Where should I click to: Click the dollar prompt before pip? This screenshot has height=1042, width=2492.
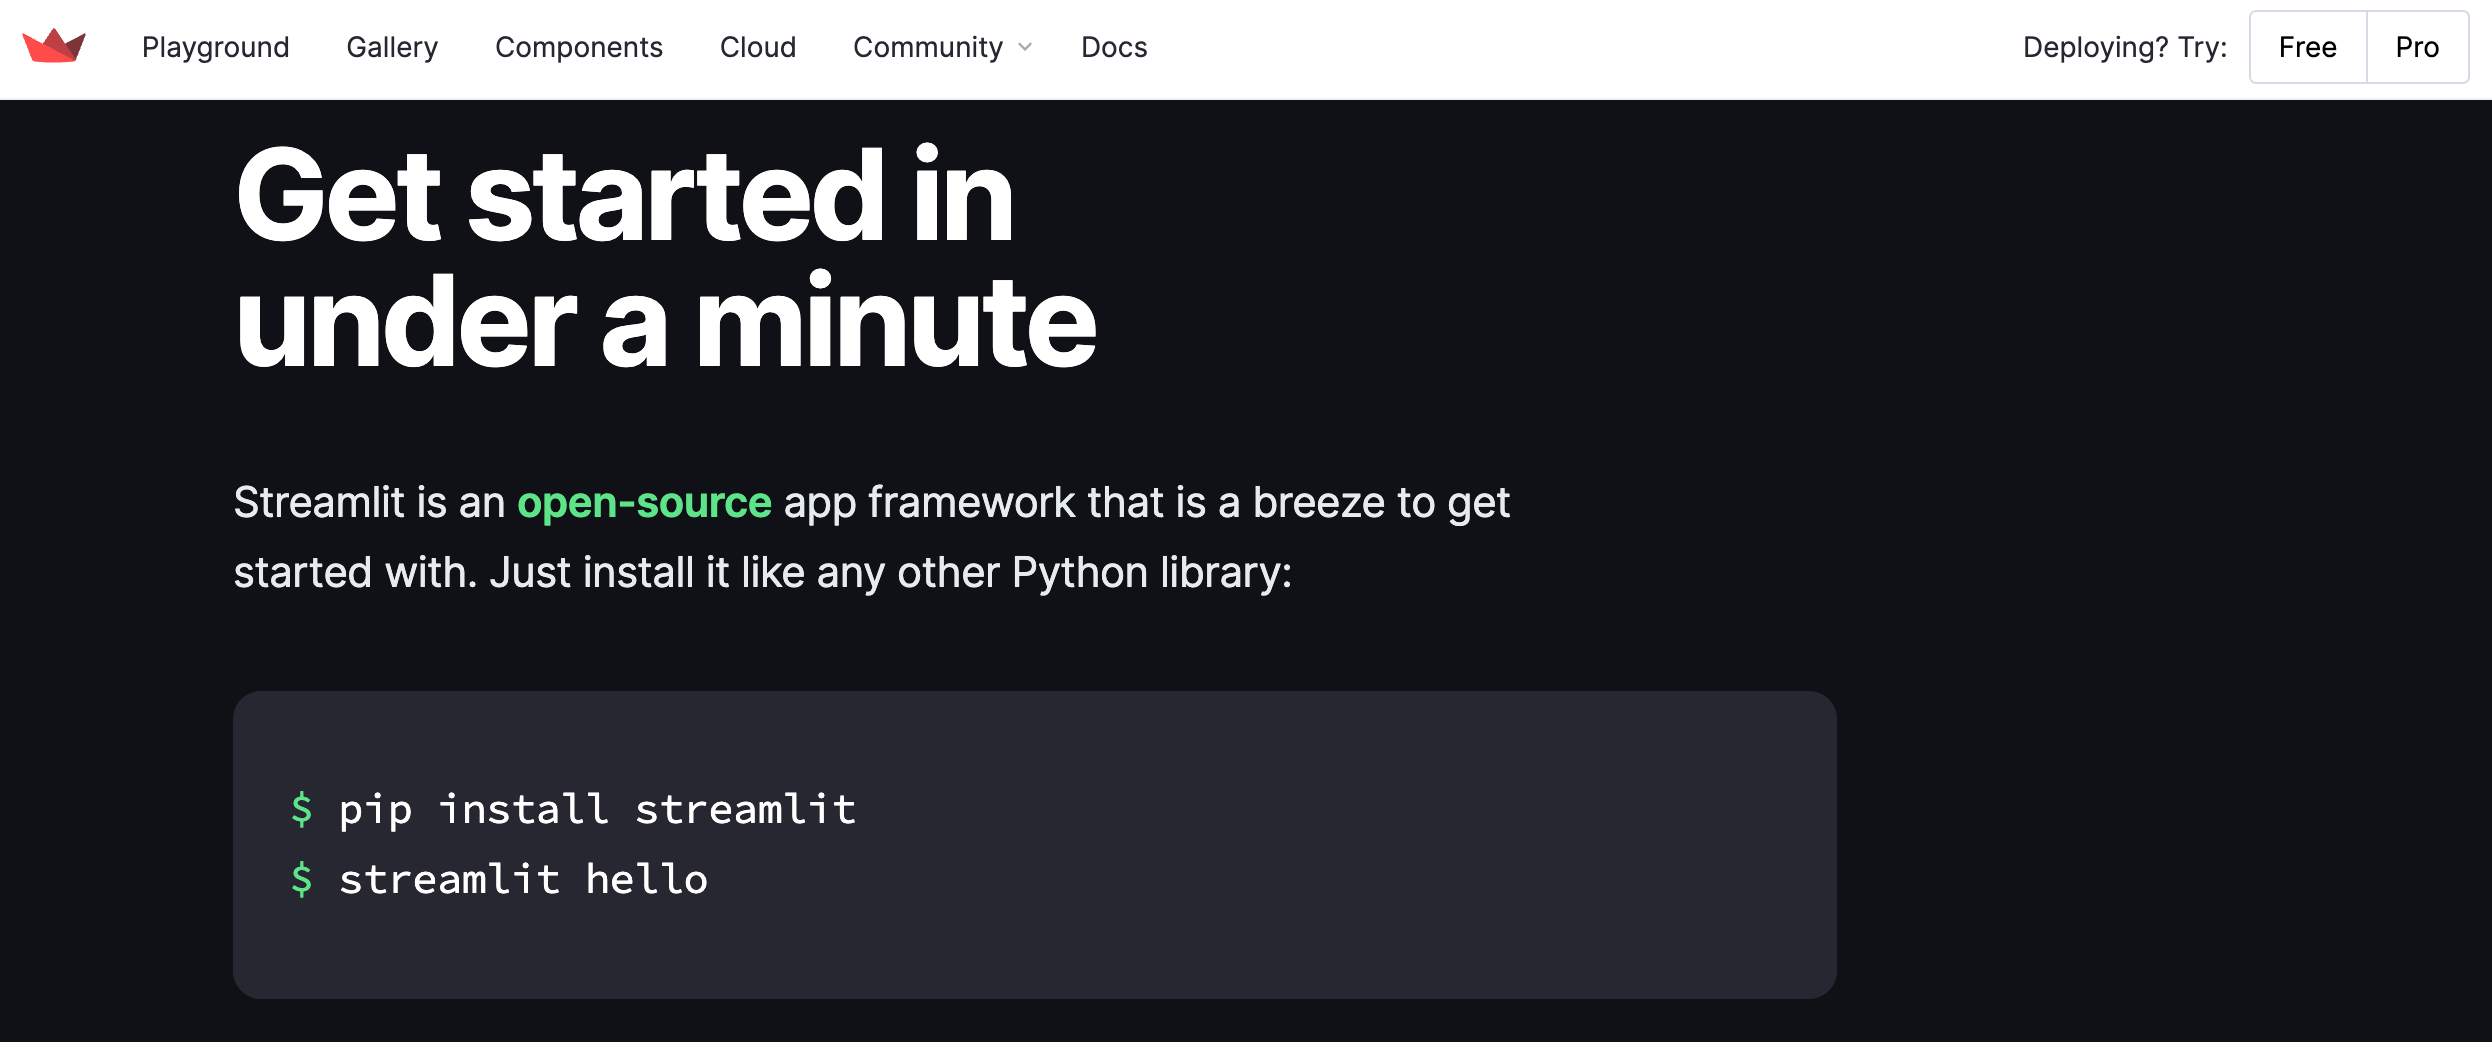coord(301,809)
